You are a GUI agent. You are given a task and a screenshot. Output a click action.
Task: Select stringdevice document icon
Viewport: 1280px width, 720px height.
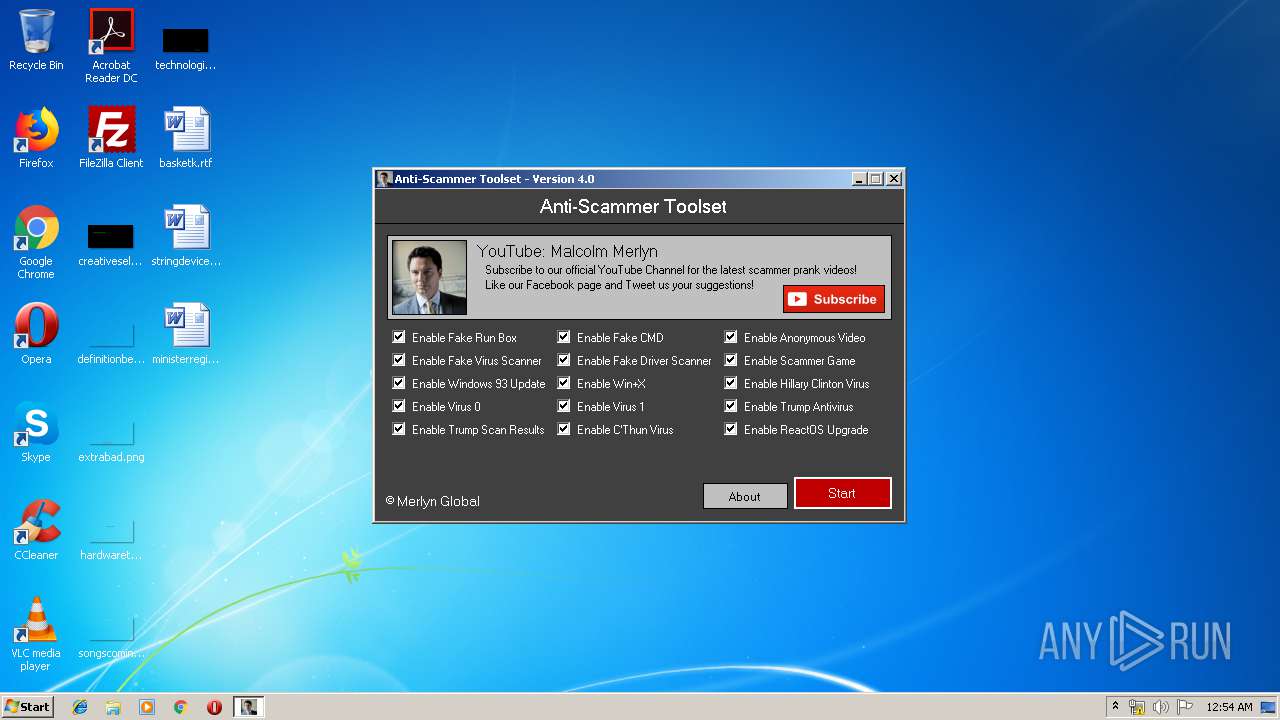[x=186, y=236]
